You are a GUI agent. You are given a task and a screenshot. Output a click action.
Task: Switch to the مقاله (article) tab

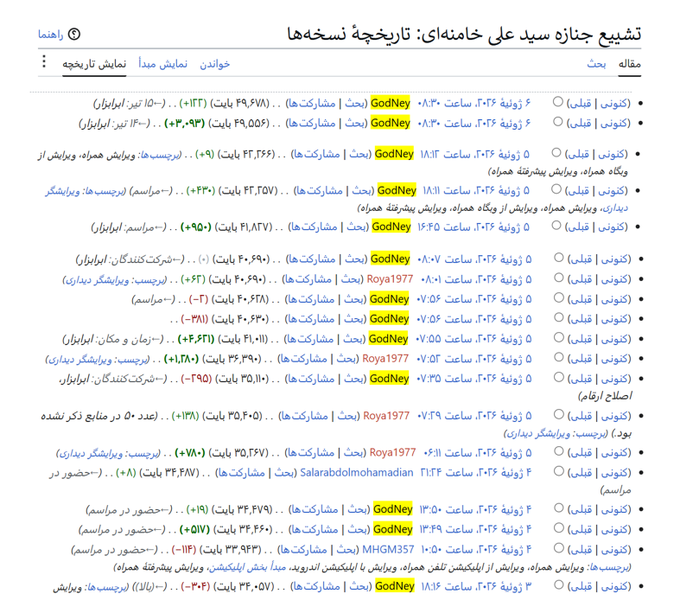(x=629, y=64)
